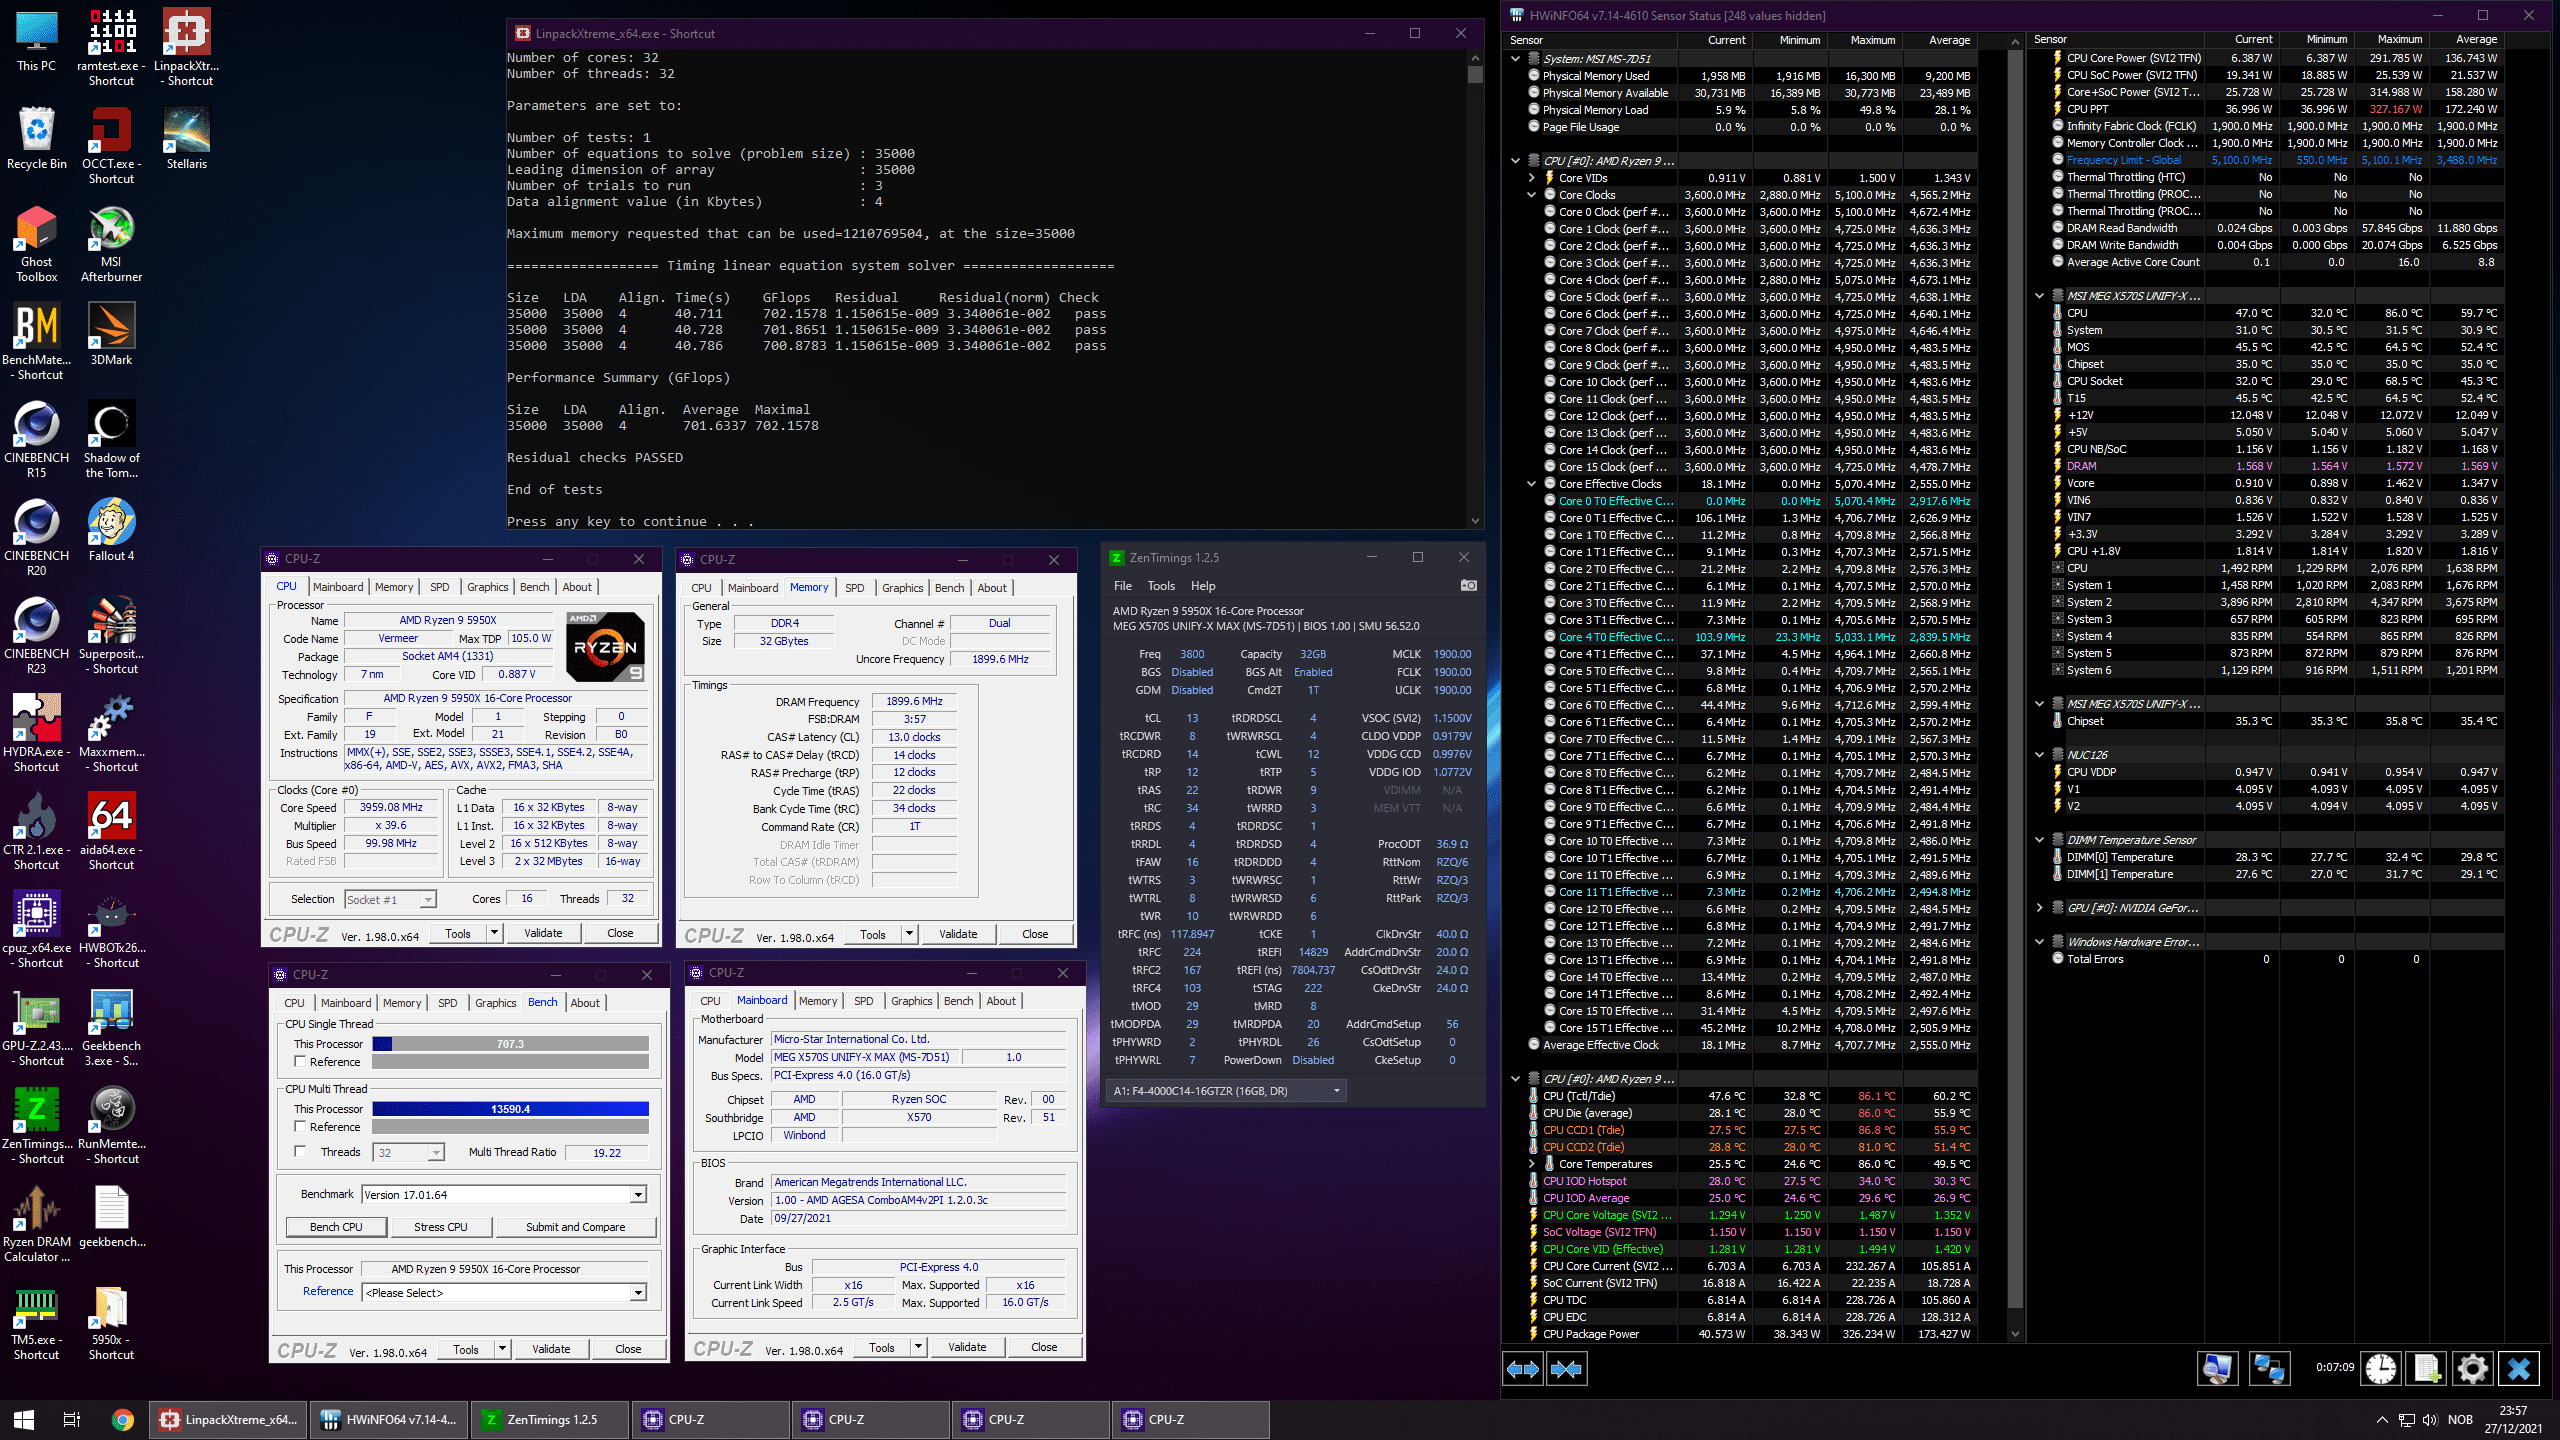The height and width of the screenshot is (1440, 2560).
Task: Open the GPU-Z shortcut desktop icon
Action: click(x=37, y=1028)
